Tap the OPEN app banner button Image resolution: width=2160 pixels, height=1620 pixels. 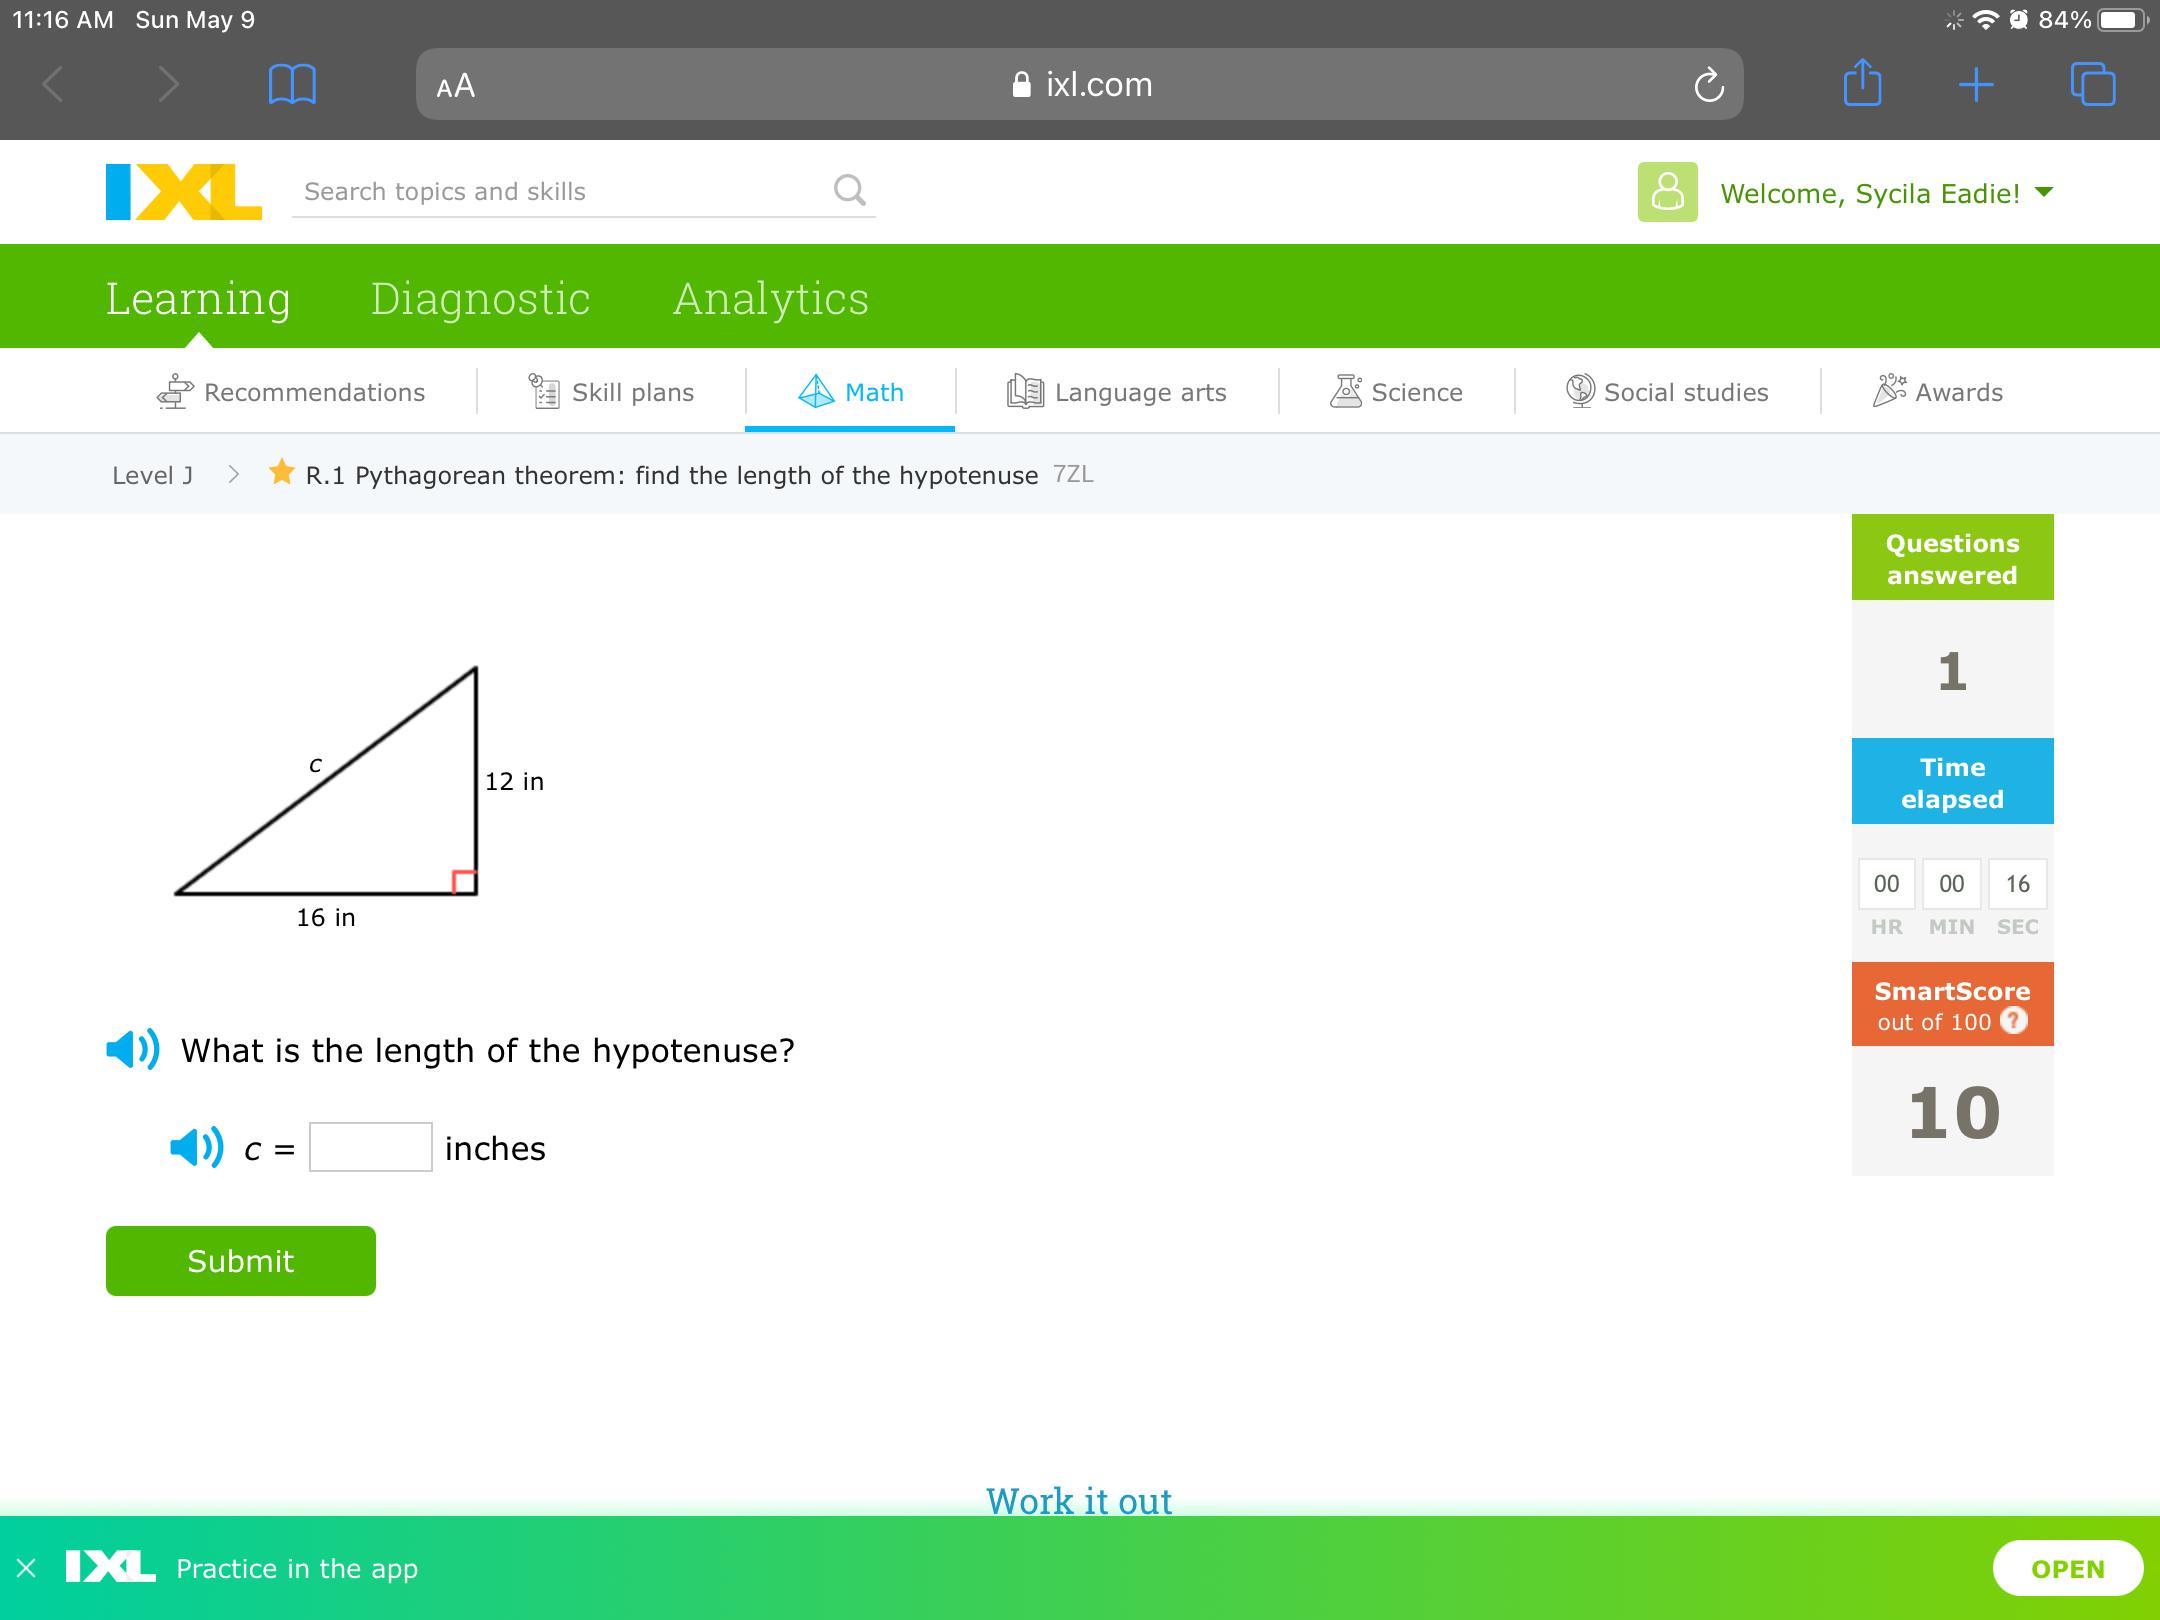2067,1568
